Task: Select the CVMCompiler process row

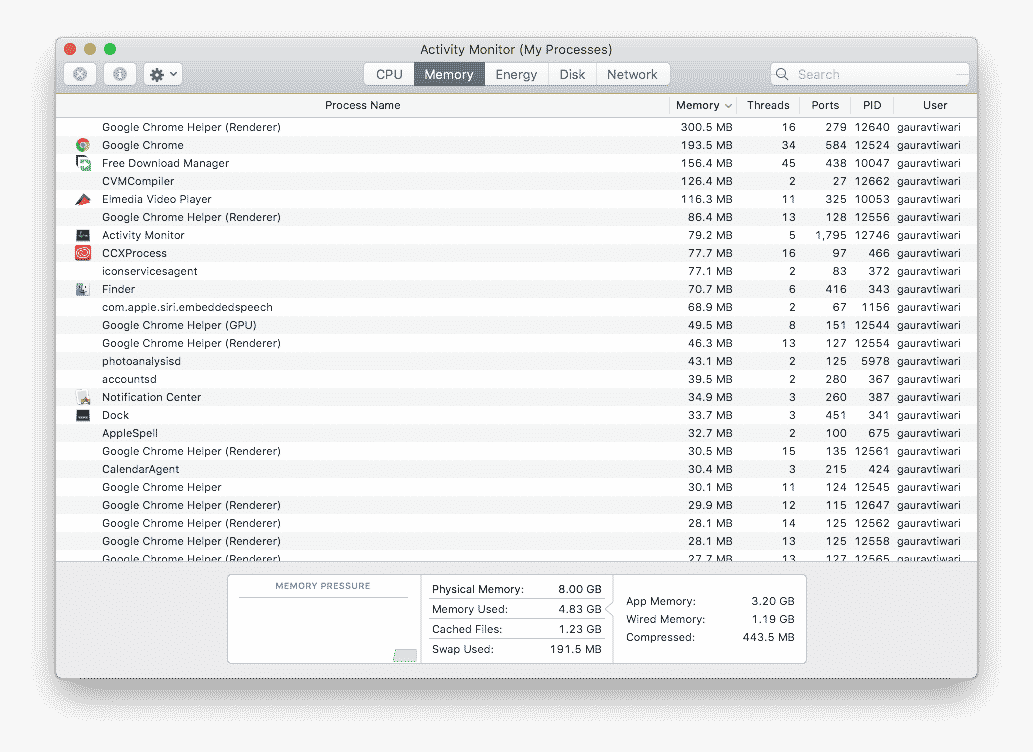Action: (x=400, y=181)
